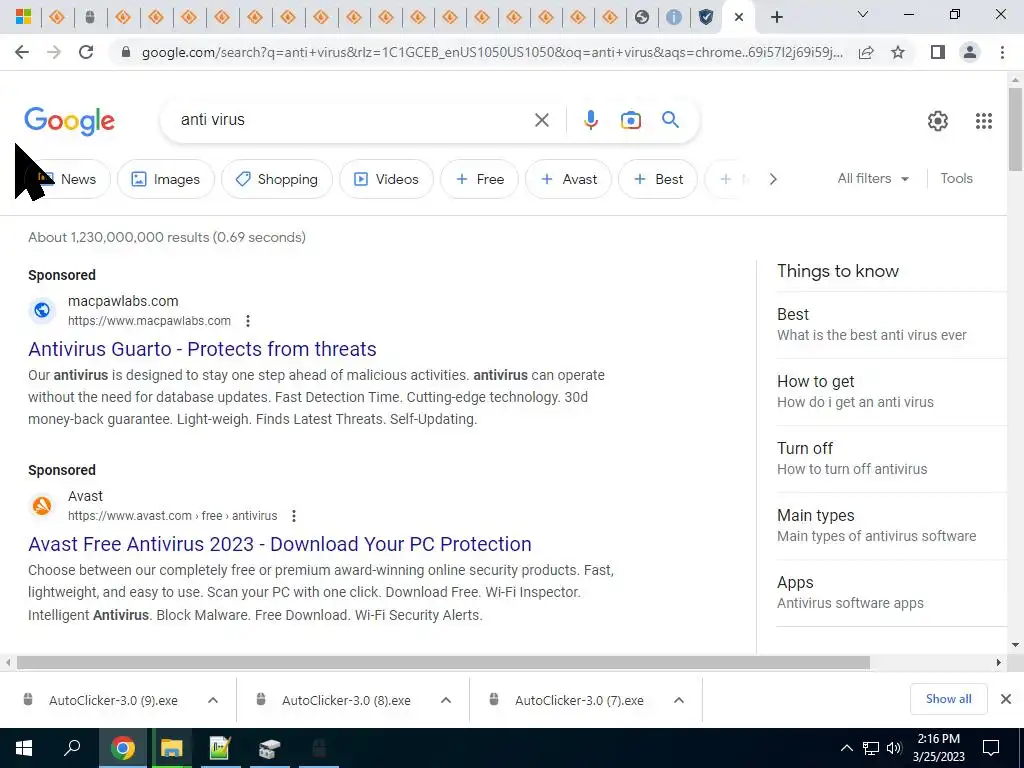The height and width of the screenshot is (768, 1024).
Task: Open the Windows Start menu
Action: (x=24, y=748)
